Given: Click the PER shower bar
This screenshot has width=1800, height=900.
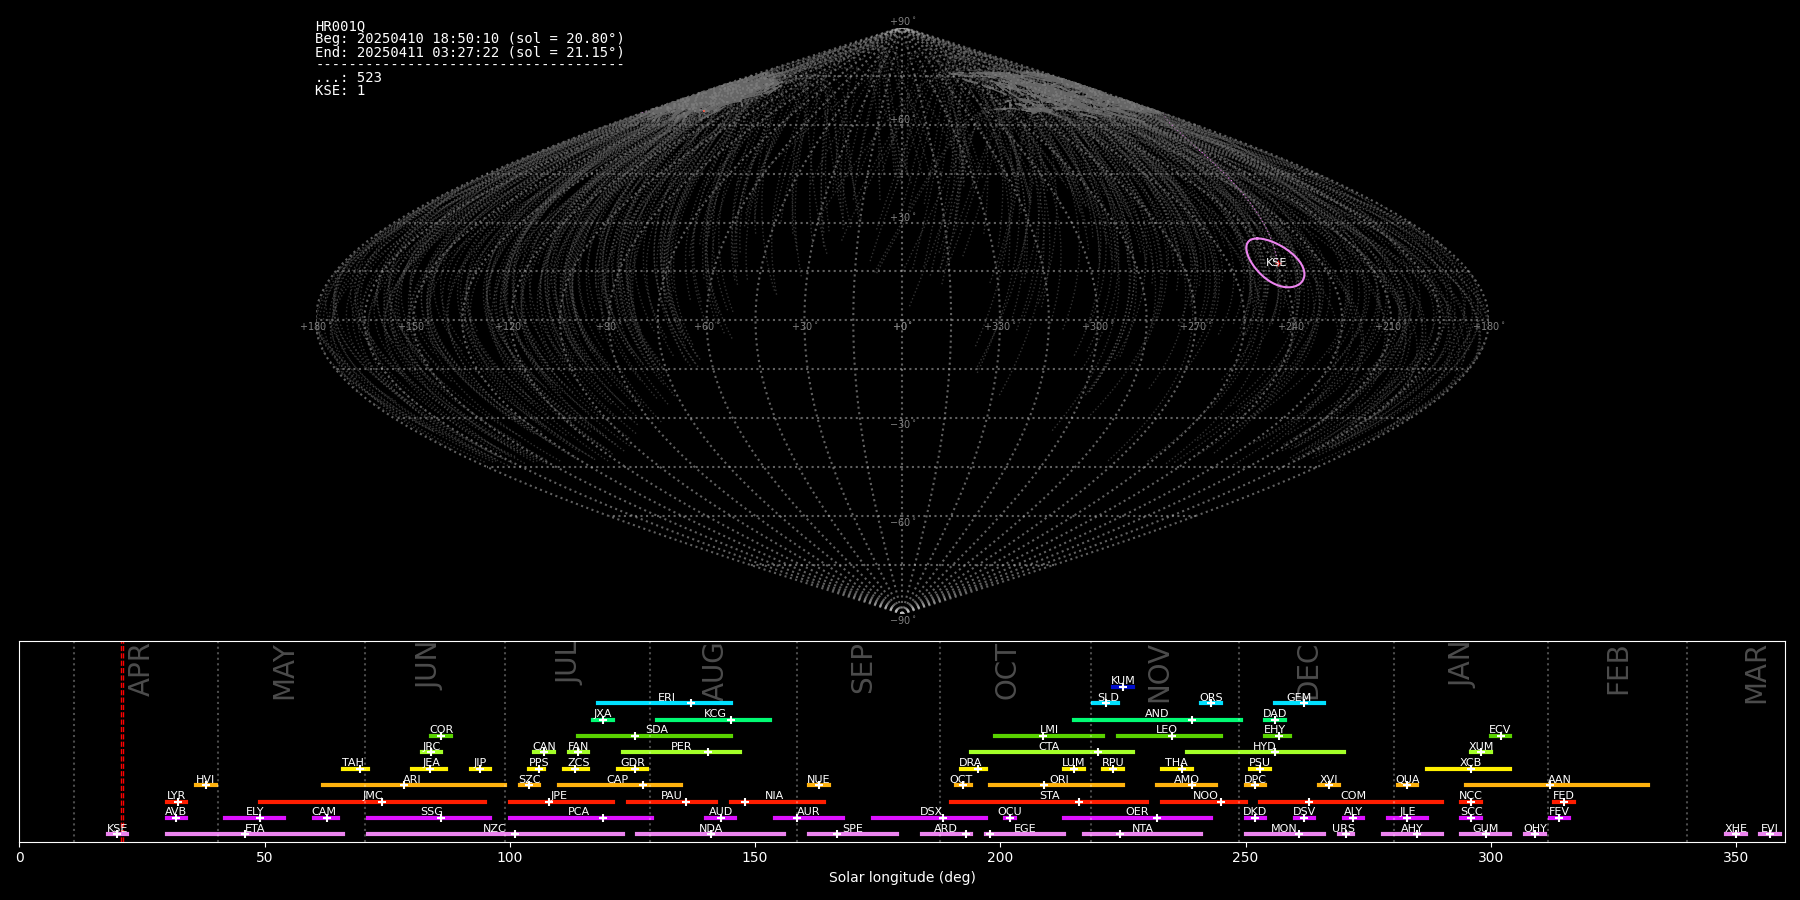Looking at the screenshot, I should coord(681,752).
